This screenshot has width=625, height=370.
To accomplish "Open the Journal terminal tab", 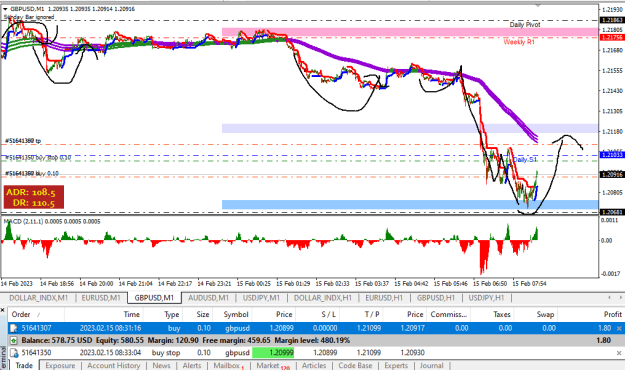I will pyautogui.click(x=431, y=365).
